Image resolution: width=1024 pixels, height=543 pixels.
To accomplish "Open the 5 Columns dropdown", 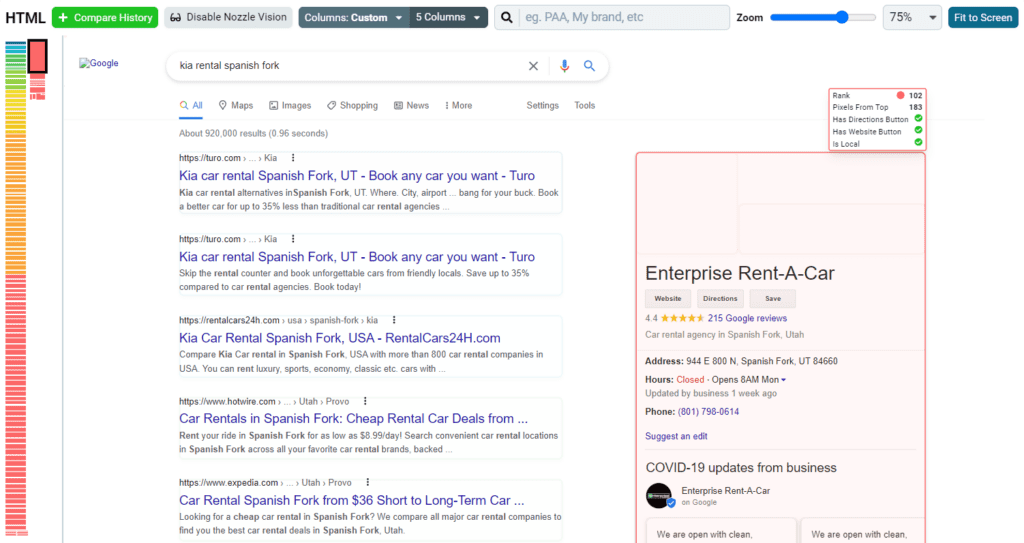I will pyautogui.click(x=448, y=18).
